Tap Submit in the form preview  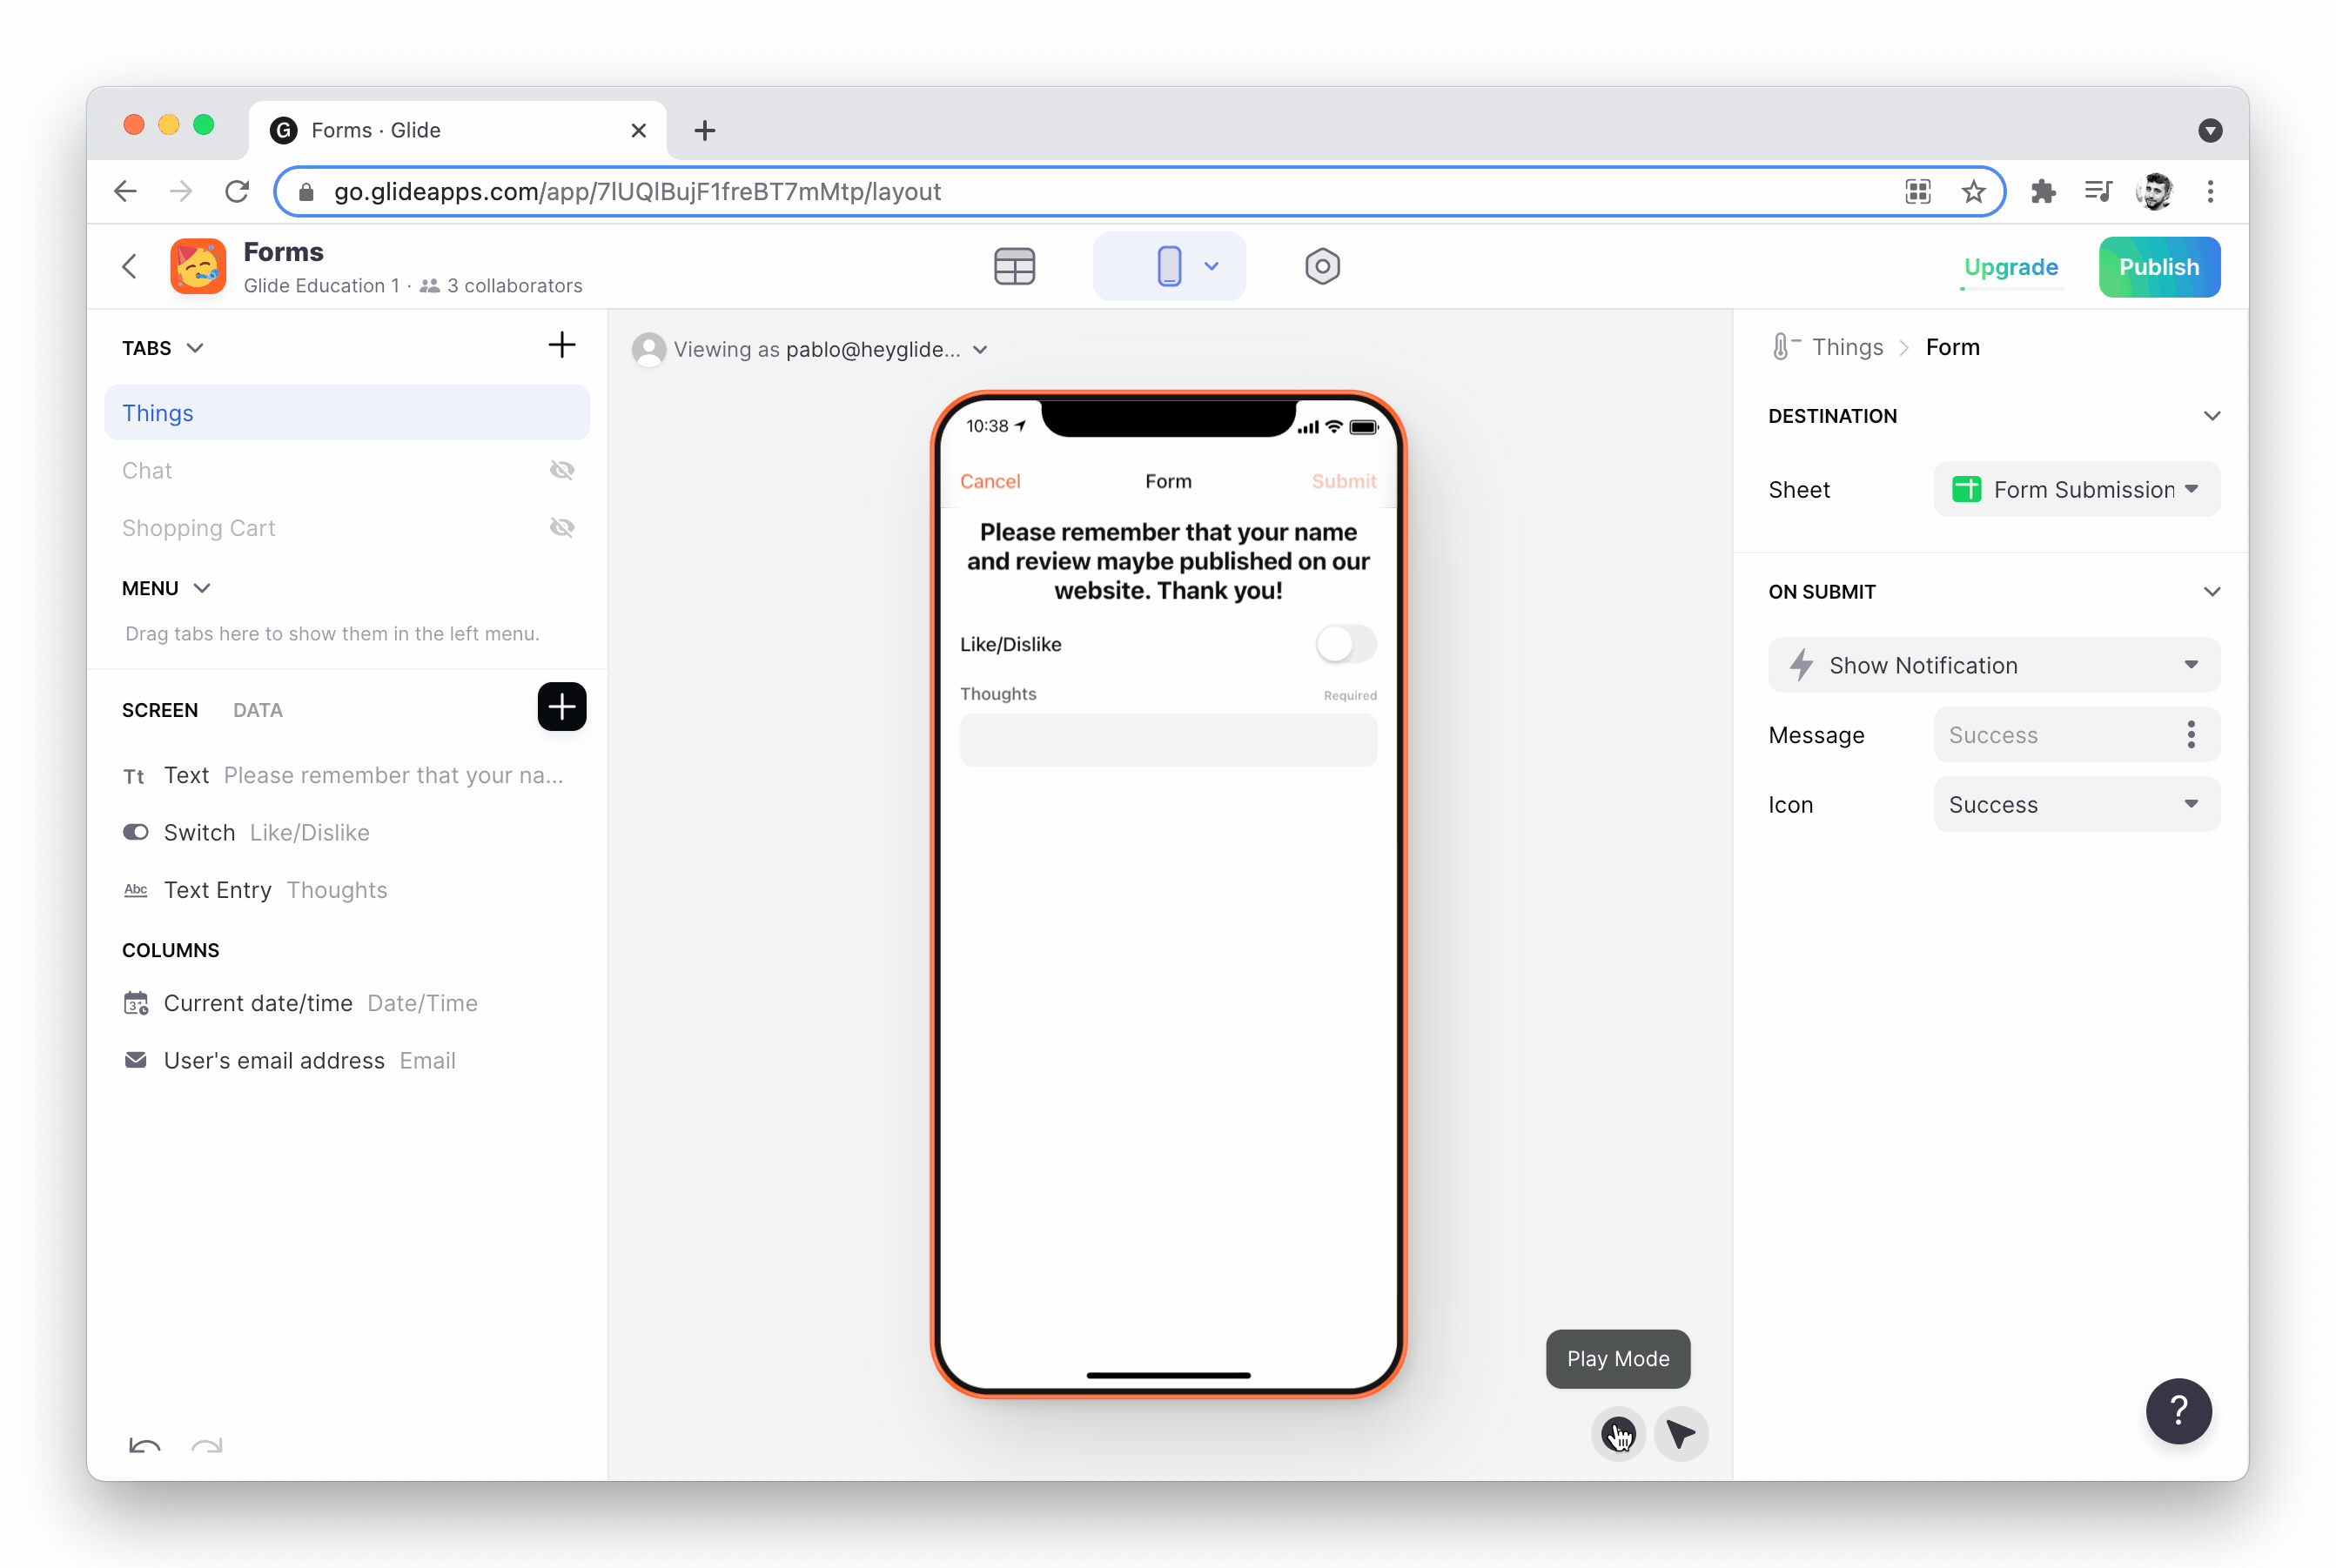tap(1343, 482)
